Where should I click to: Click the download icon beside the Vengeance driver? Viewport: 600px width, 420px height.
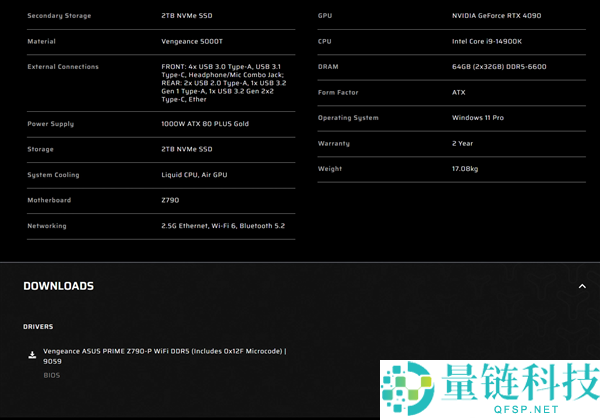(x=32, y=354)
